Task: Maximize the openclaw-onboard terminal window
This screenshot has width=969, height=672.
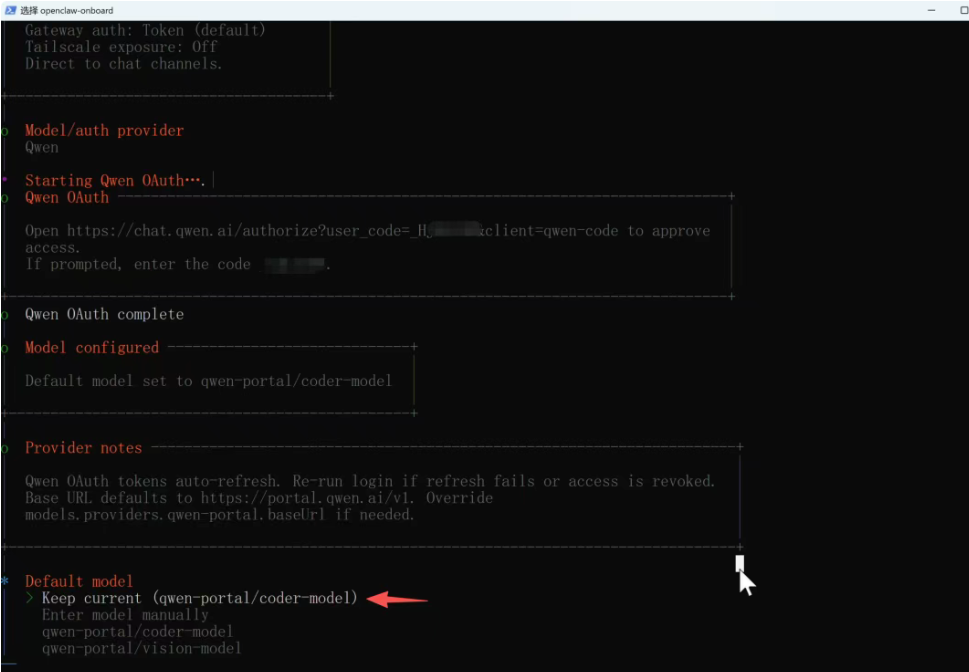Action: [x=963, y=10]
